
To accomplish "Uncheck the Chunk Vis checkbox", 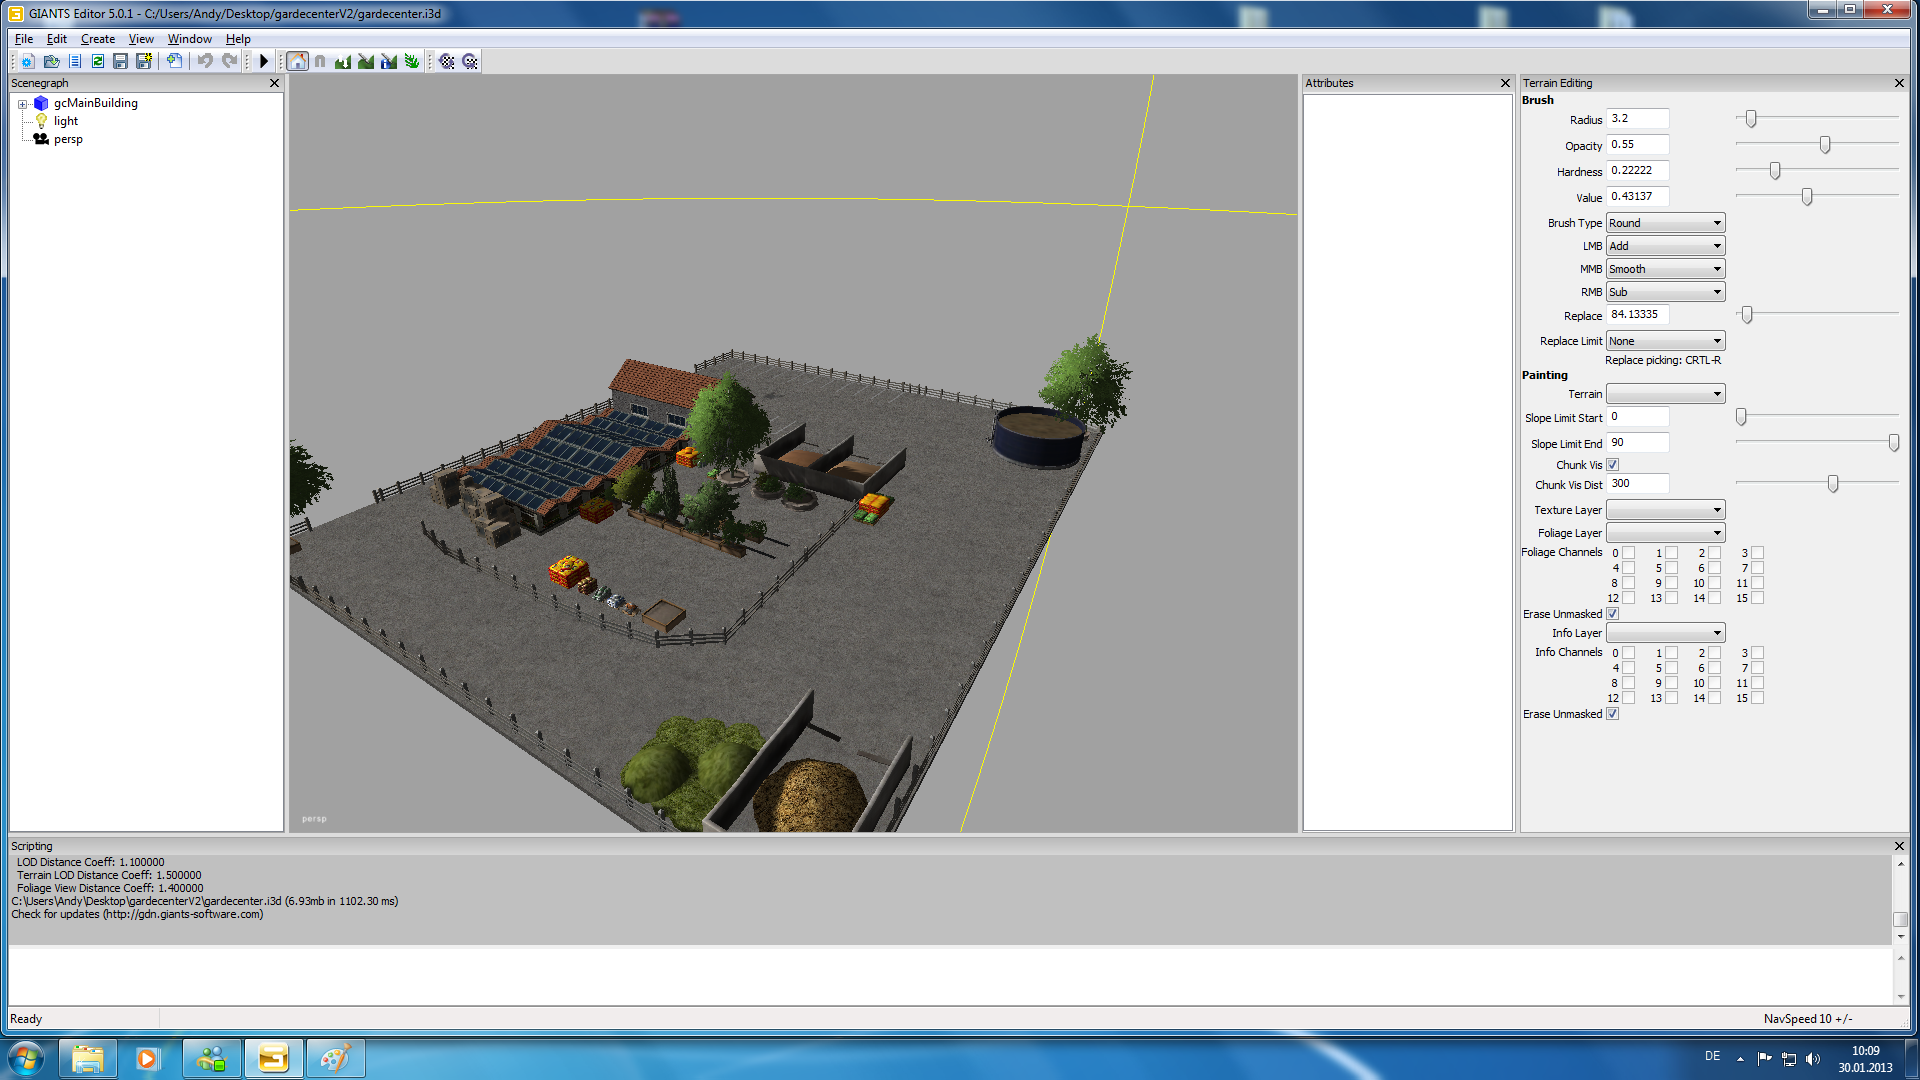I will point(1612,465).
